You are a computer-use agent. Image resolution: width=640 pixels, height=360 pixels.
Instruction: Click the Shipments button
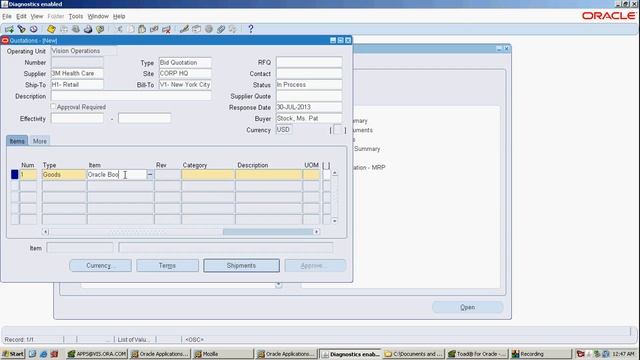[241, 266]
